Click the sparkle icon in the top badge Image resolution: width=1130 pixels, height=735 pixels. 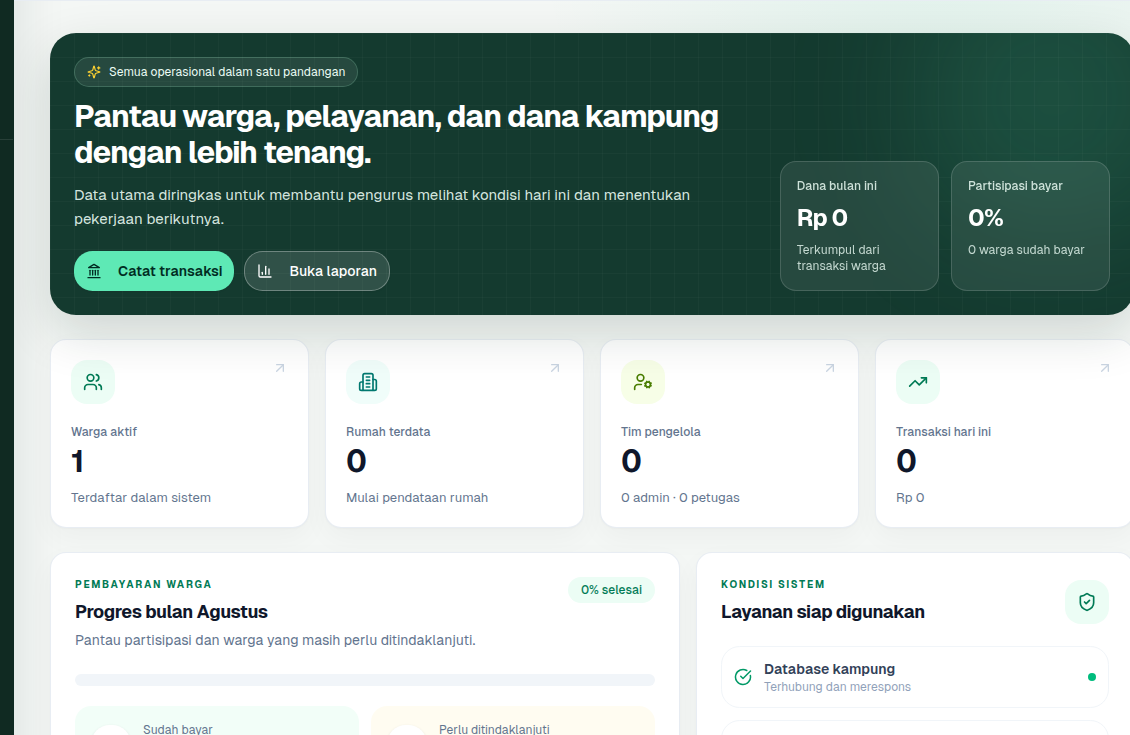pos(94,72)
